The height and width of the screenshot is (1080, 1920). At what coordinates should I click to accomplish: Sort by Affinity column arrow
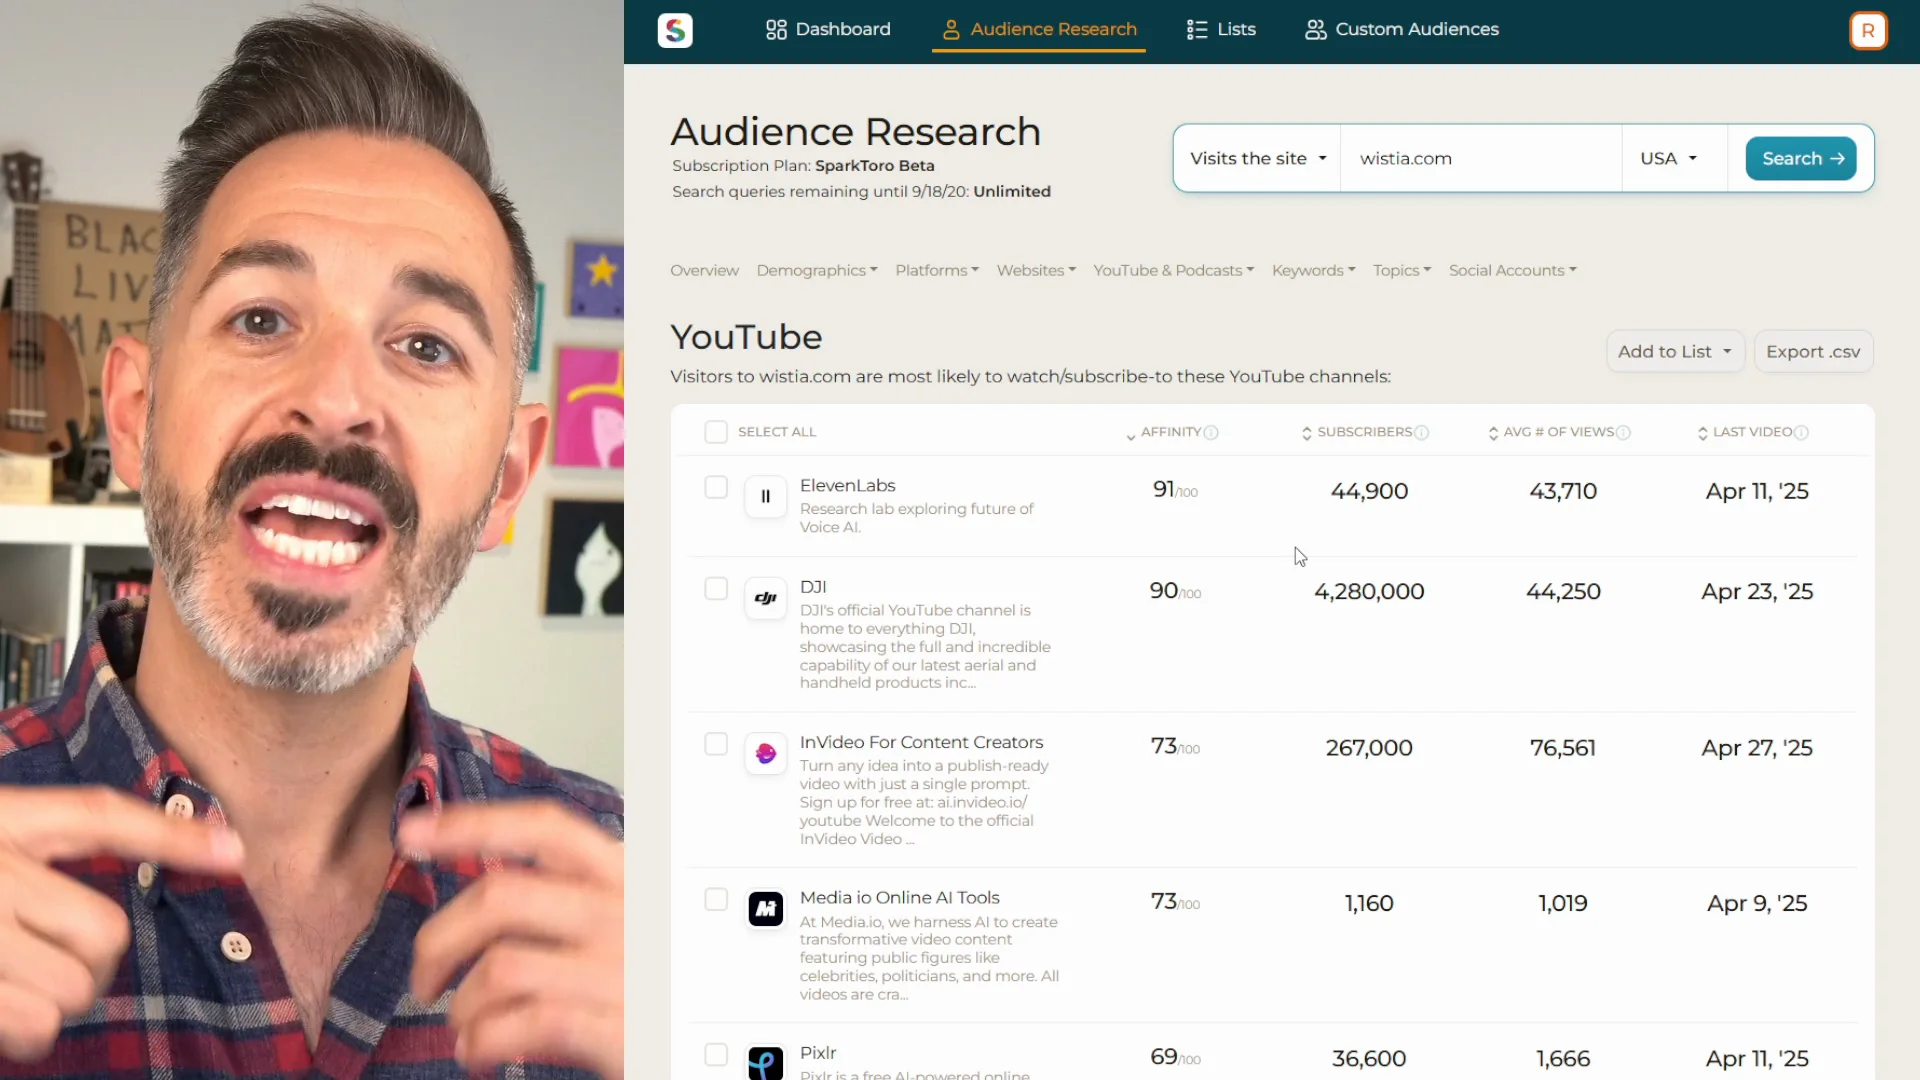1131,435
